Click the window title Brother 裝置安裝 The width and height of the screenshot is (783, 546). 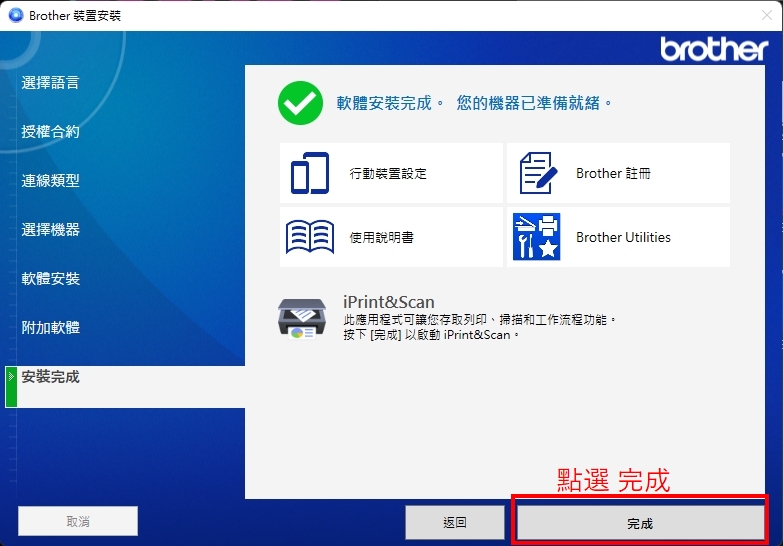tap(75, 15)
